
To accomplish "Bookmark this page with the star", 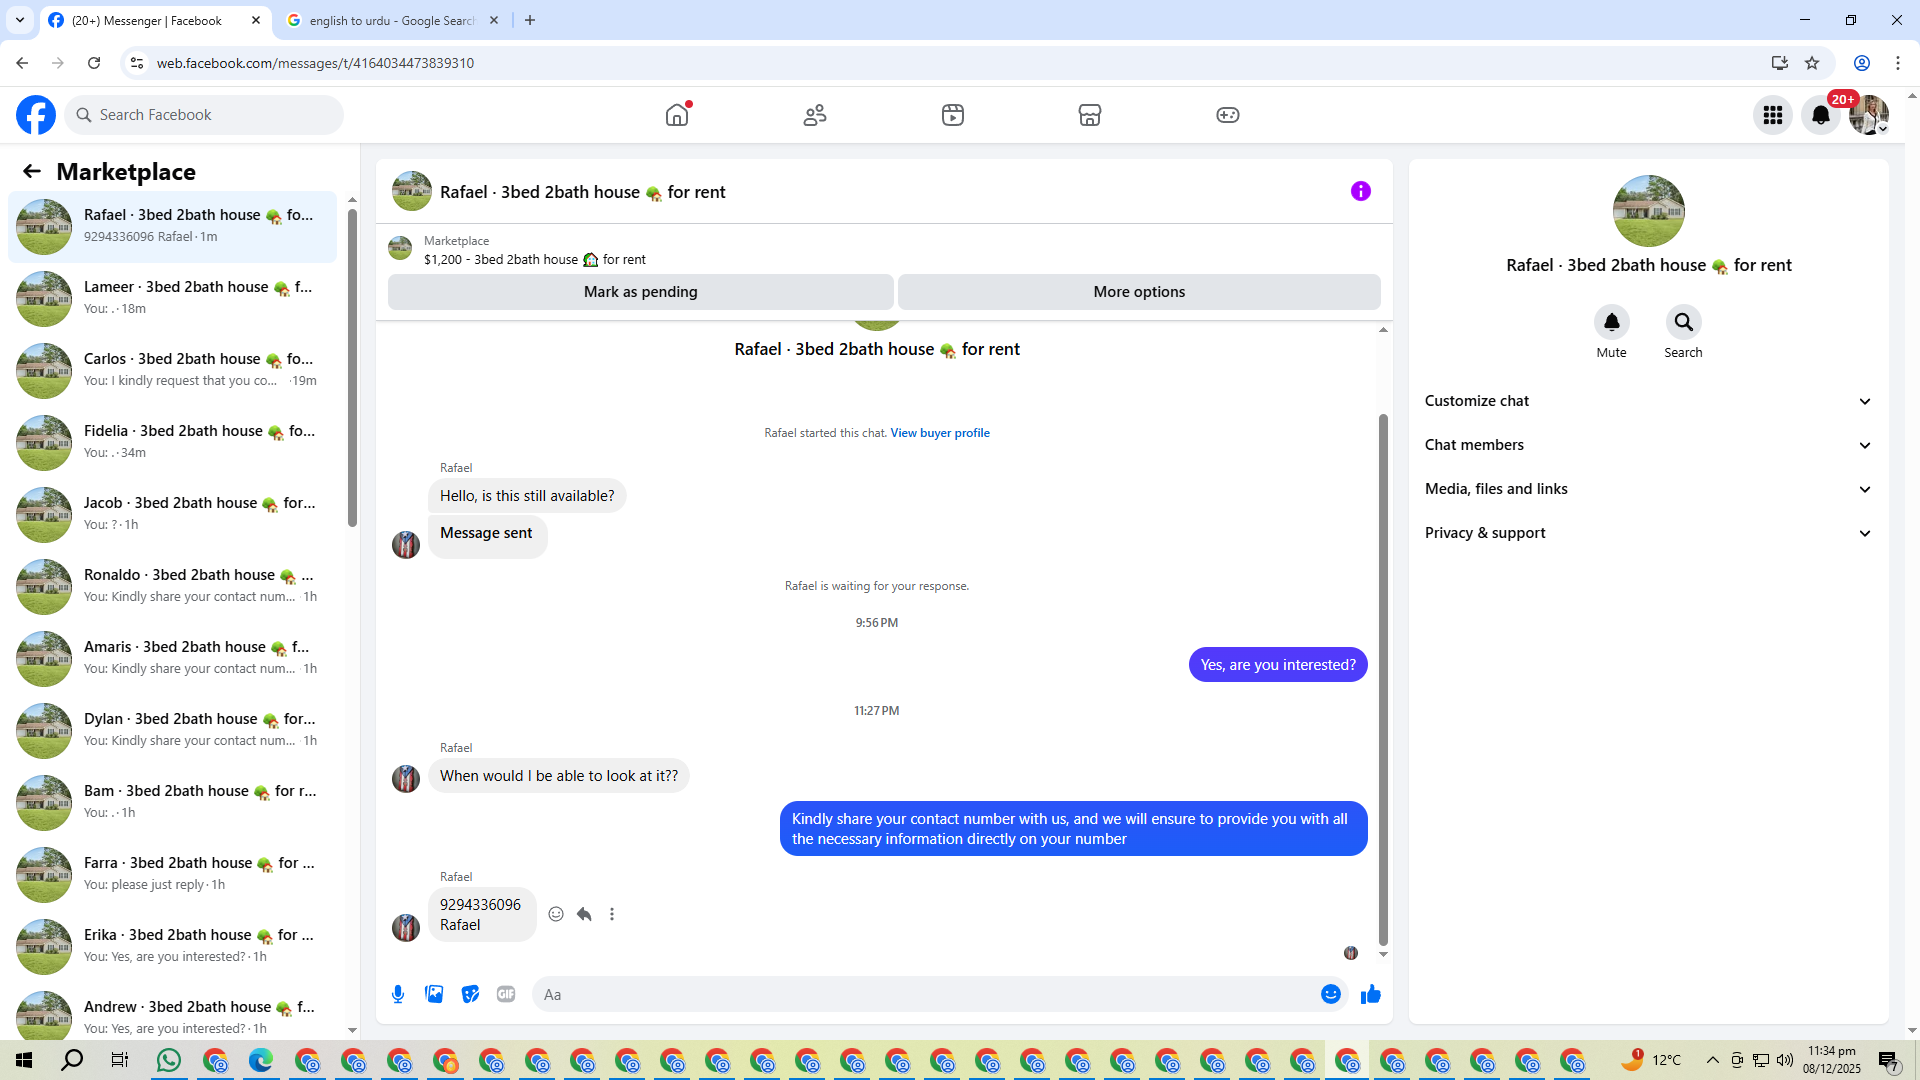I will point(1812,63).
